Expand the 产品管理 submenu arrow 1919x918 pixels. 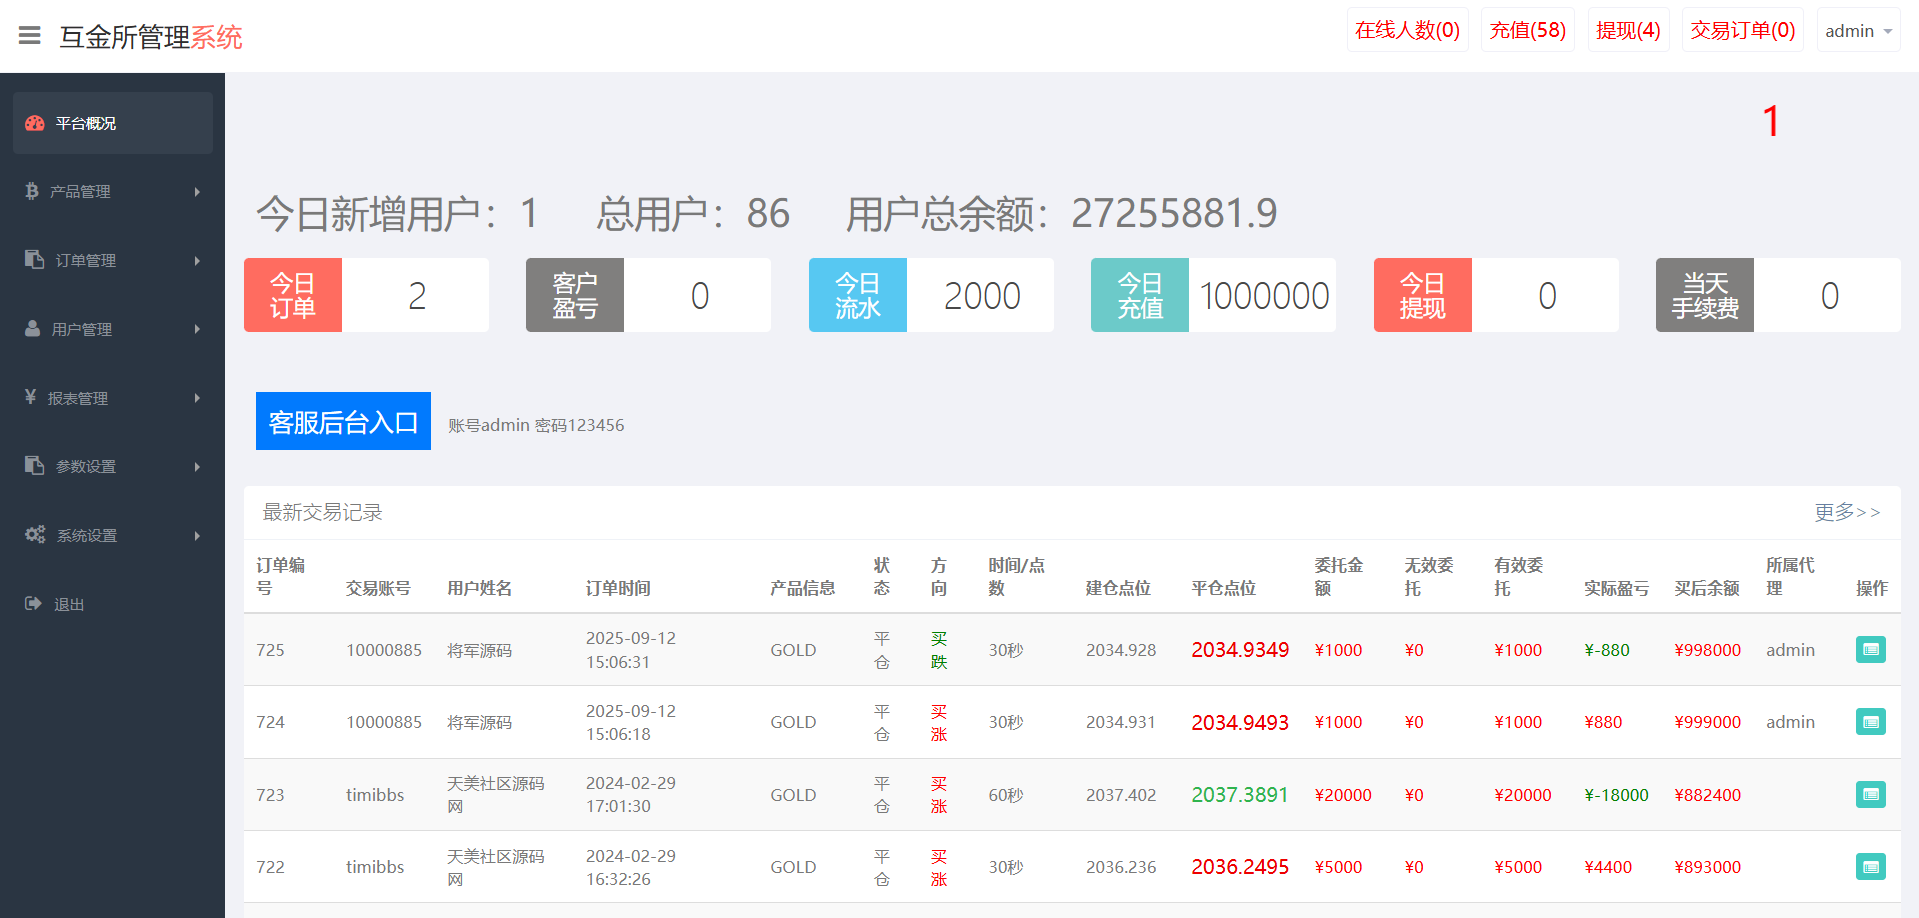click(x=197, y=192)
